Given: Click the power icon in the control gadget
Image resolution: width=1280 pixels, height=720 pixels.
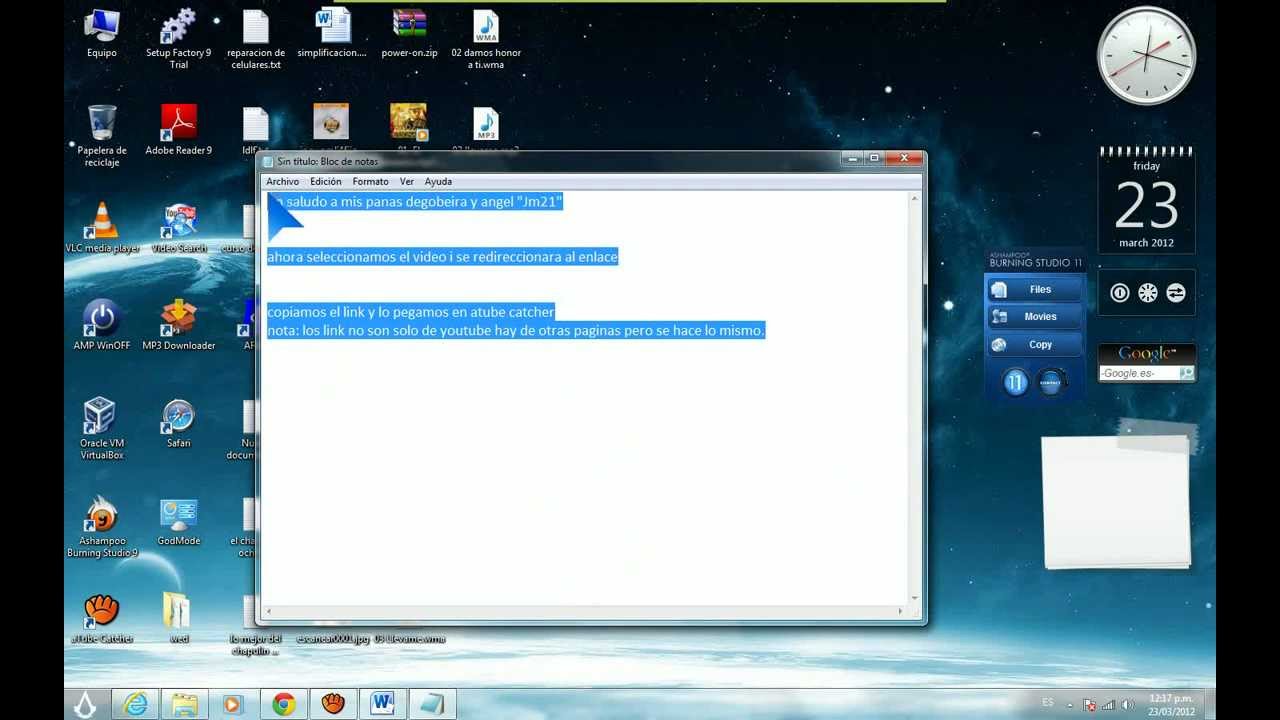Looking at the screenshot, I should click(1120, 293).
